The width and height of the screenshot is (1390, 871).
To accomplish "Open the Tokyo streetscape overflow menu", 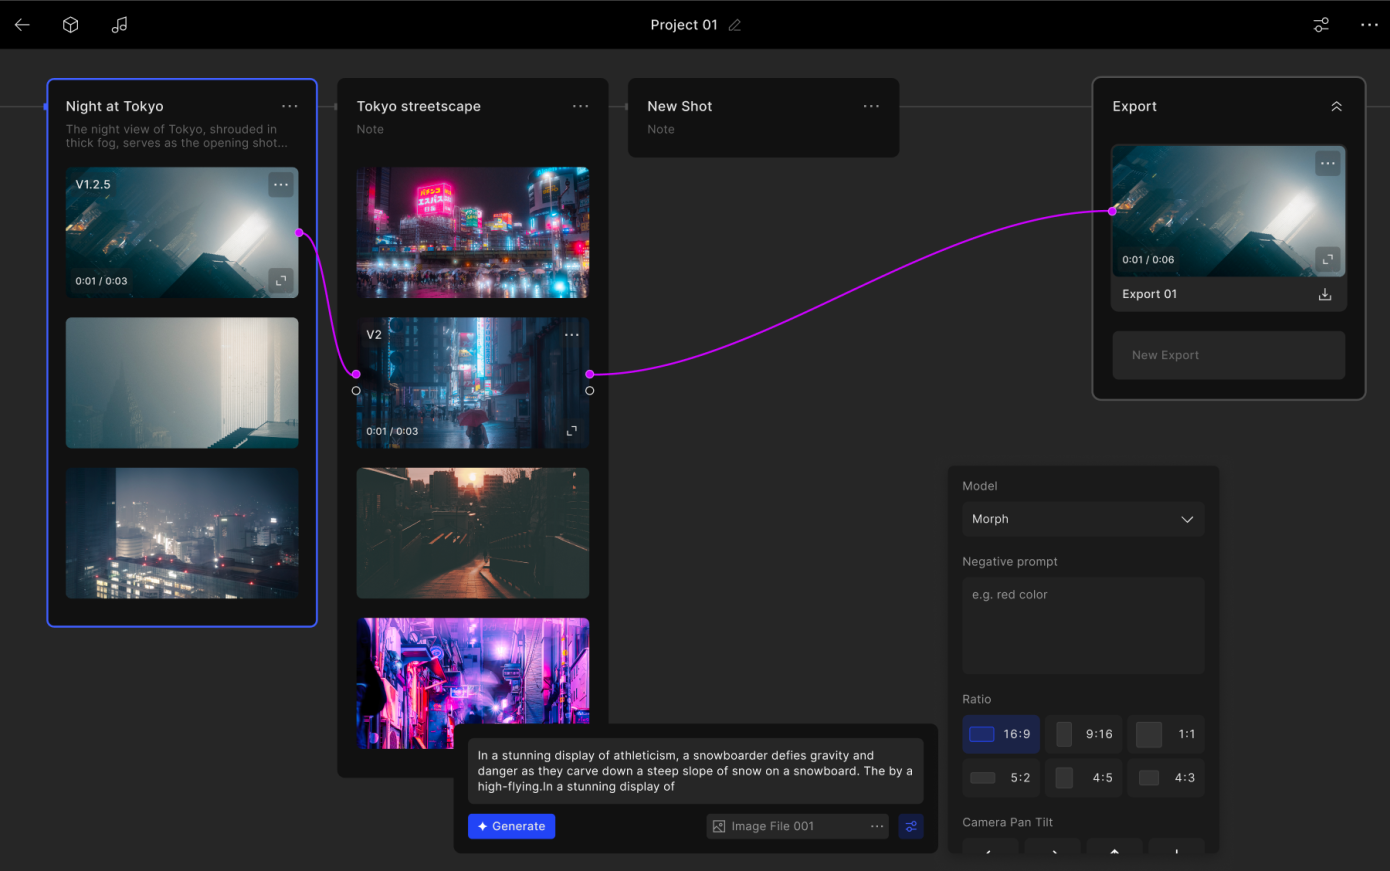I will coord(580,105).
